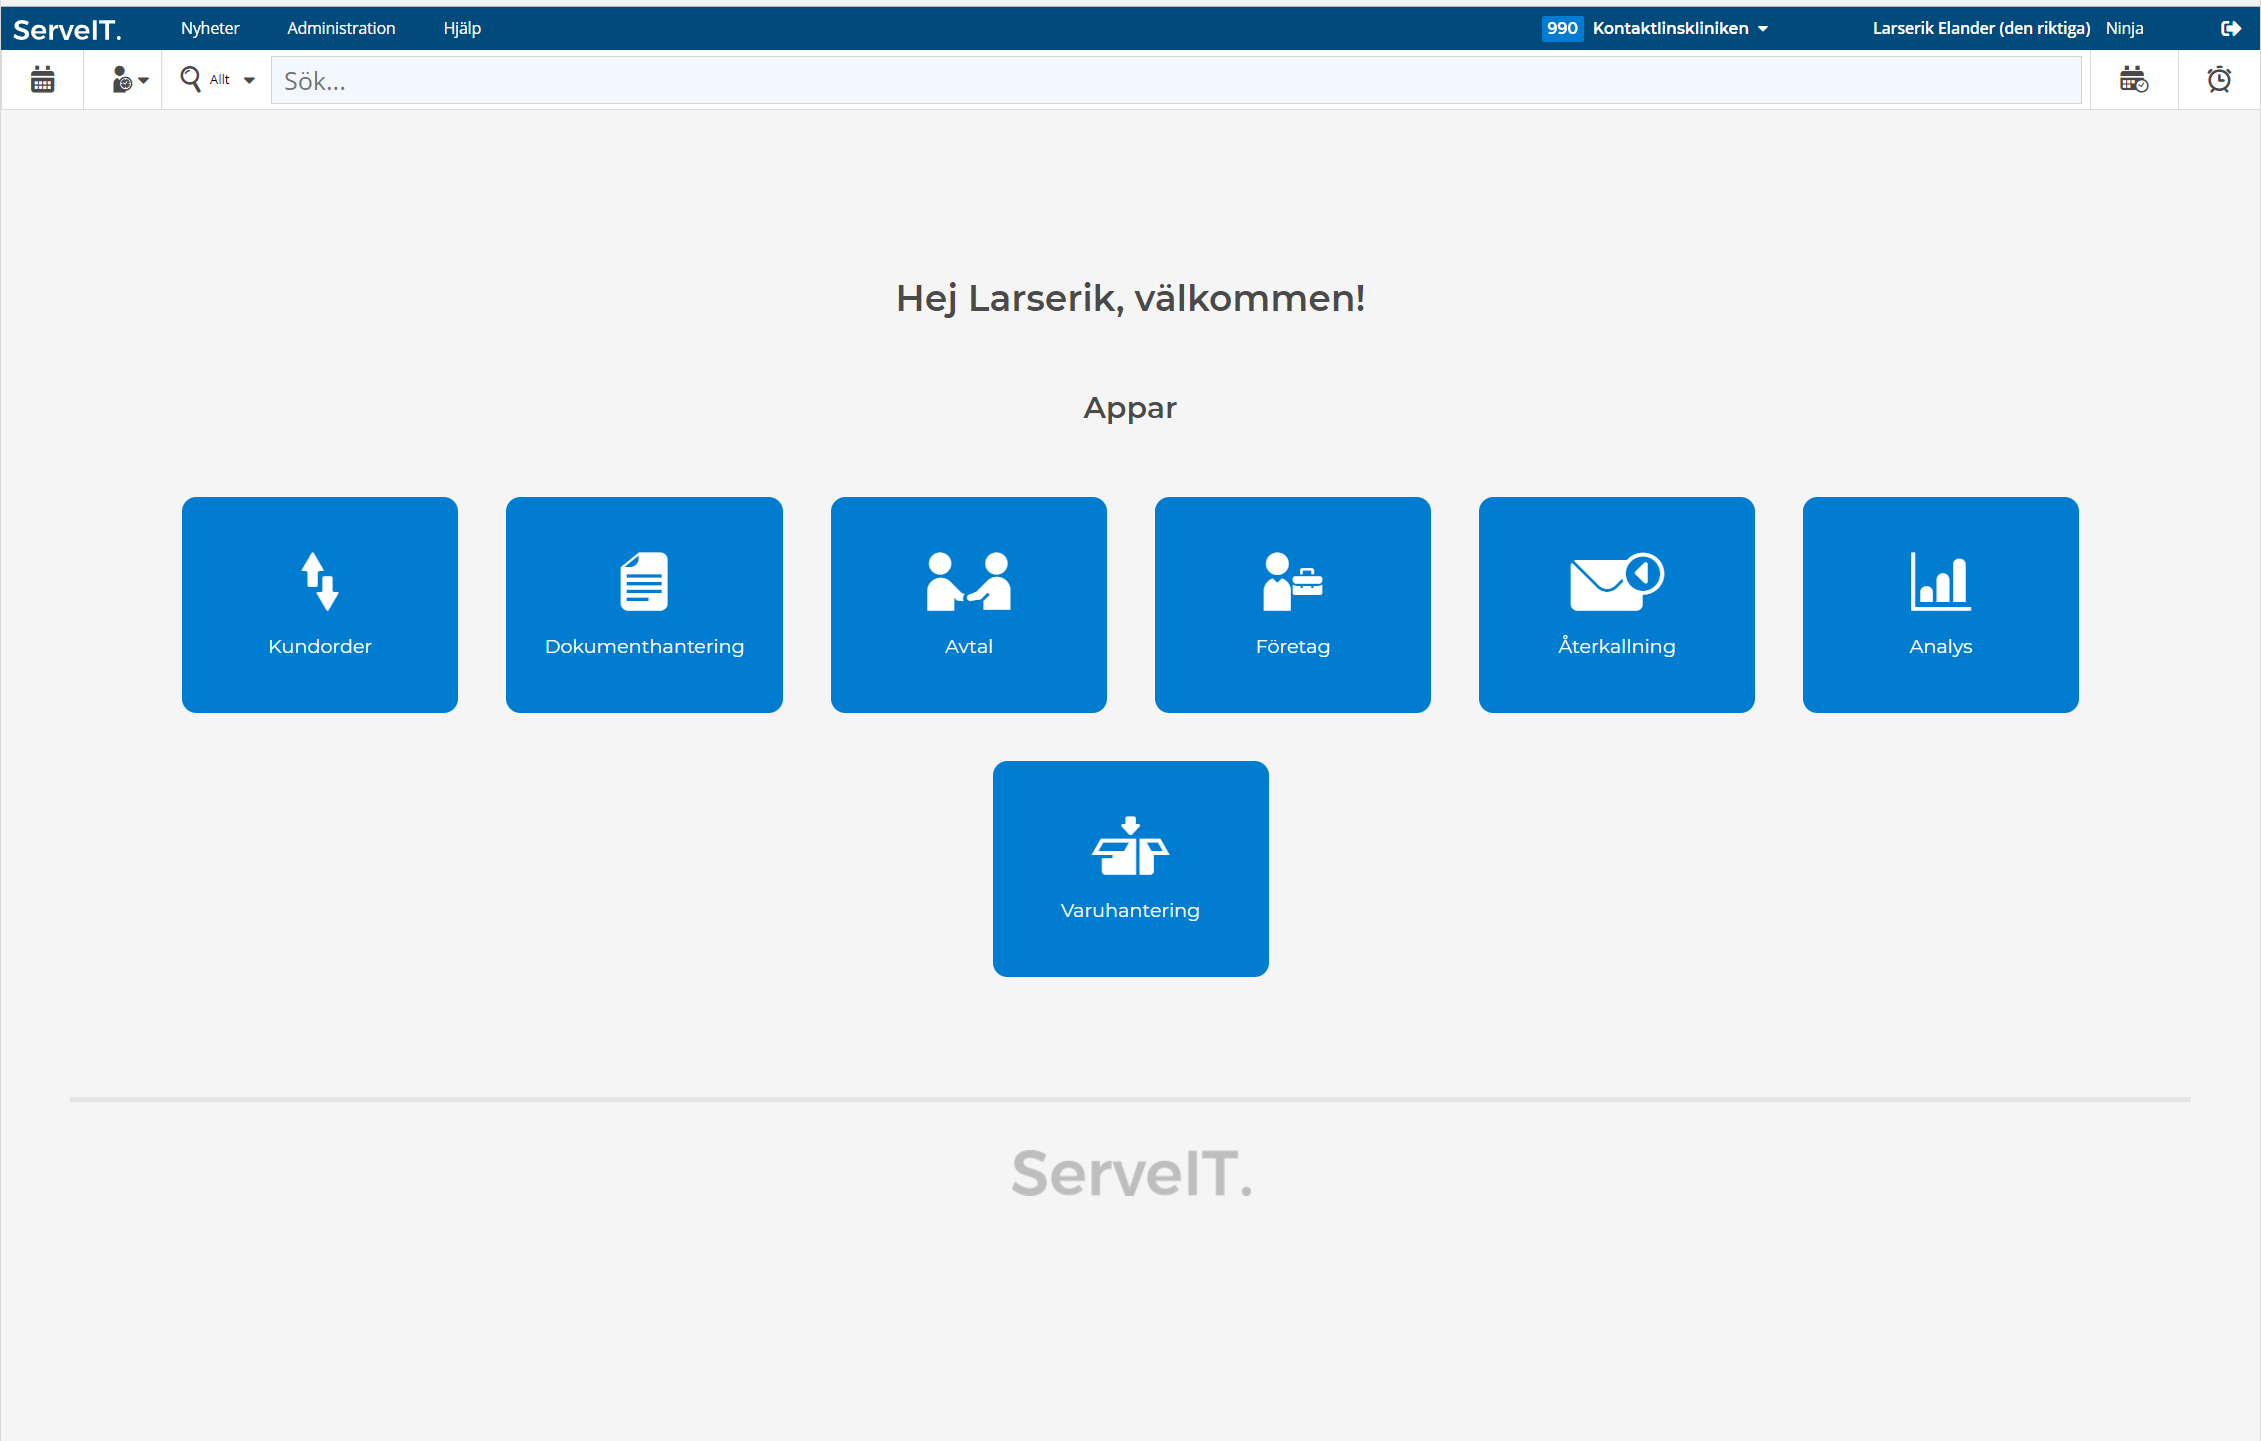Click the Sök search field
The height and width of the screenshot is (1441, 2261).
pyautogui.click(x=1176, y=80)
